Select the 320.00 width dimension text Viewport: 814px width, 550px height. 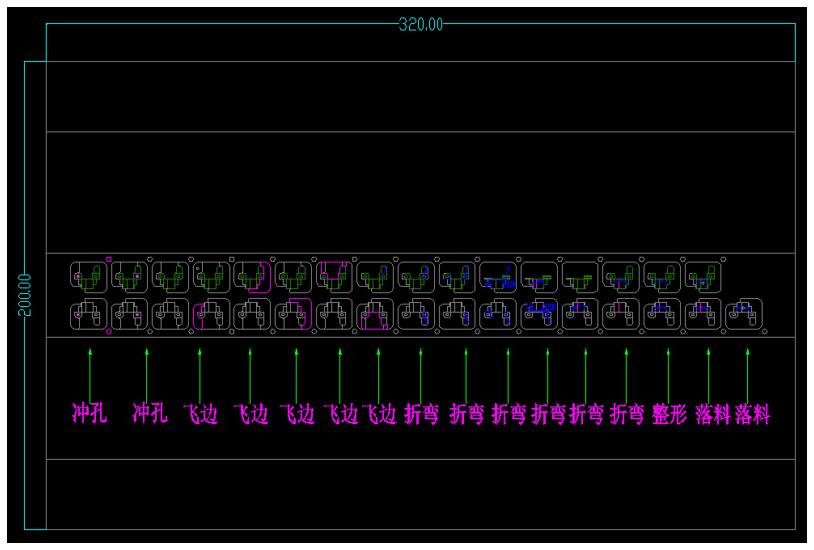(x=420, y=24)
